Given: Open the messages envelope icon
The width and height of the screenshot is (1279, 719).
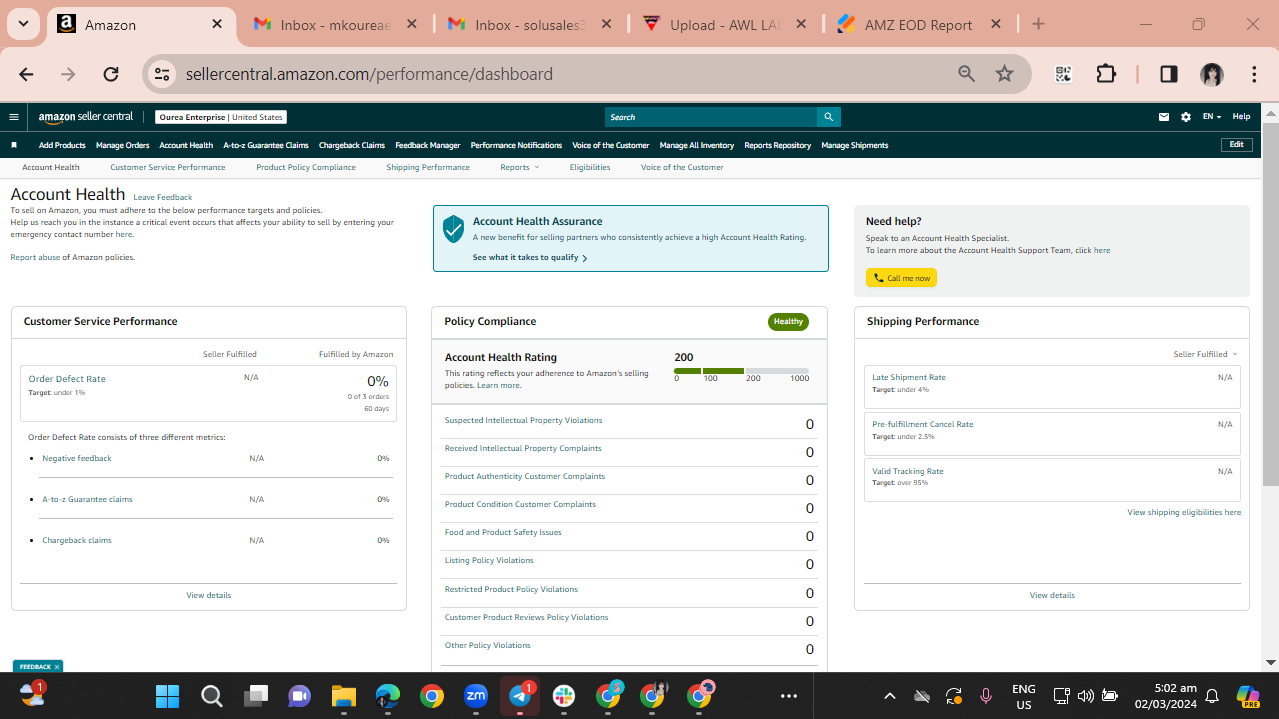Looking at the screenshot, I should pyautogui.click(x=1164, y=117).
